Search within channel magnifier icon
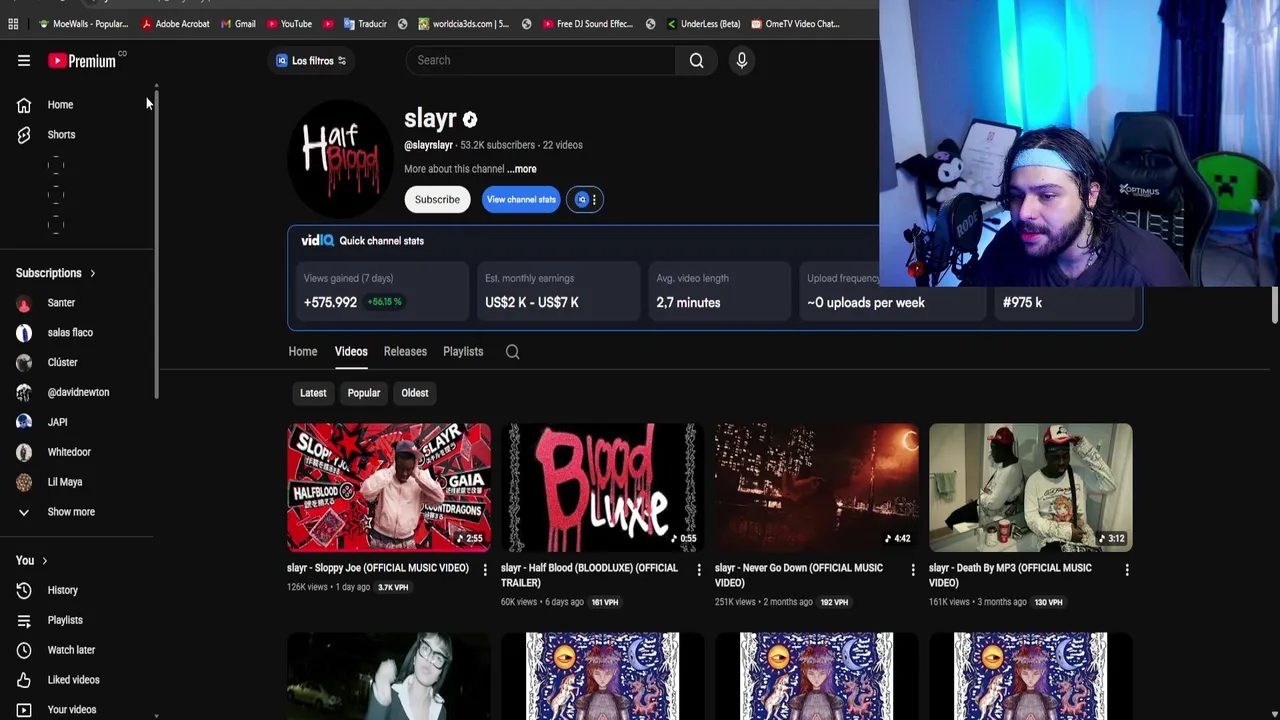1280x720 pixels. click(512, 352)
